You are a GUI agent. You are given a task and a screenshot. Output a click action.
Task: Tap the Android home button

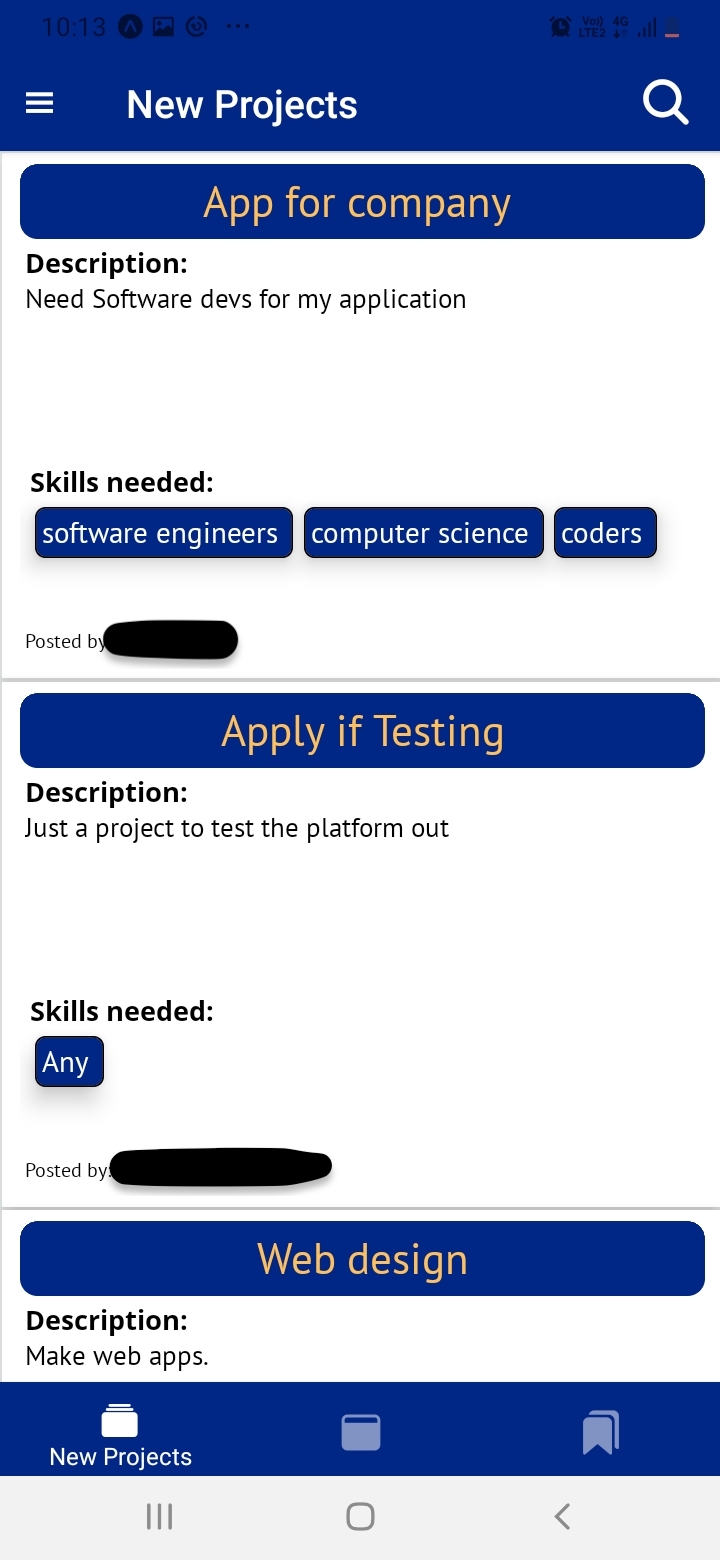(x=360, y=1516)
